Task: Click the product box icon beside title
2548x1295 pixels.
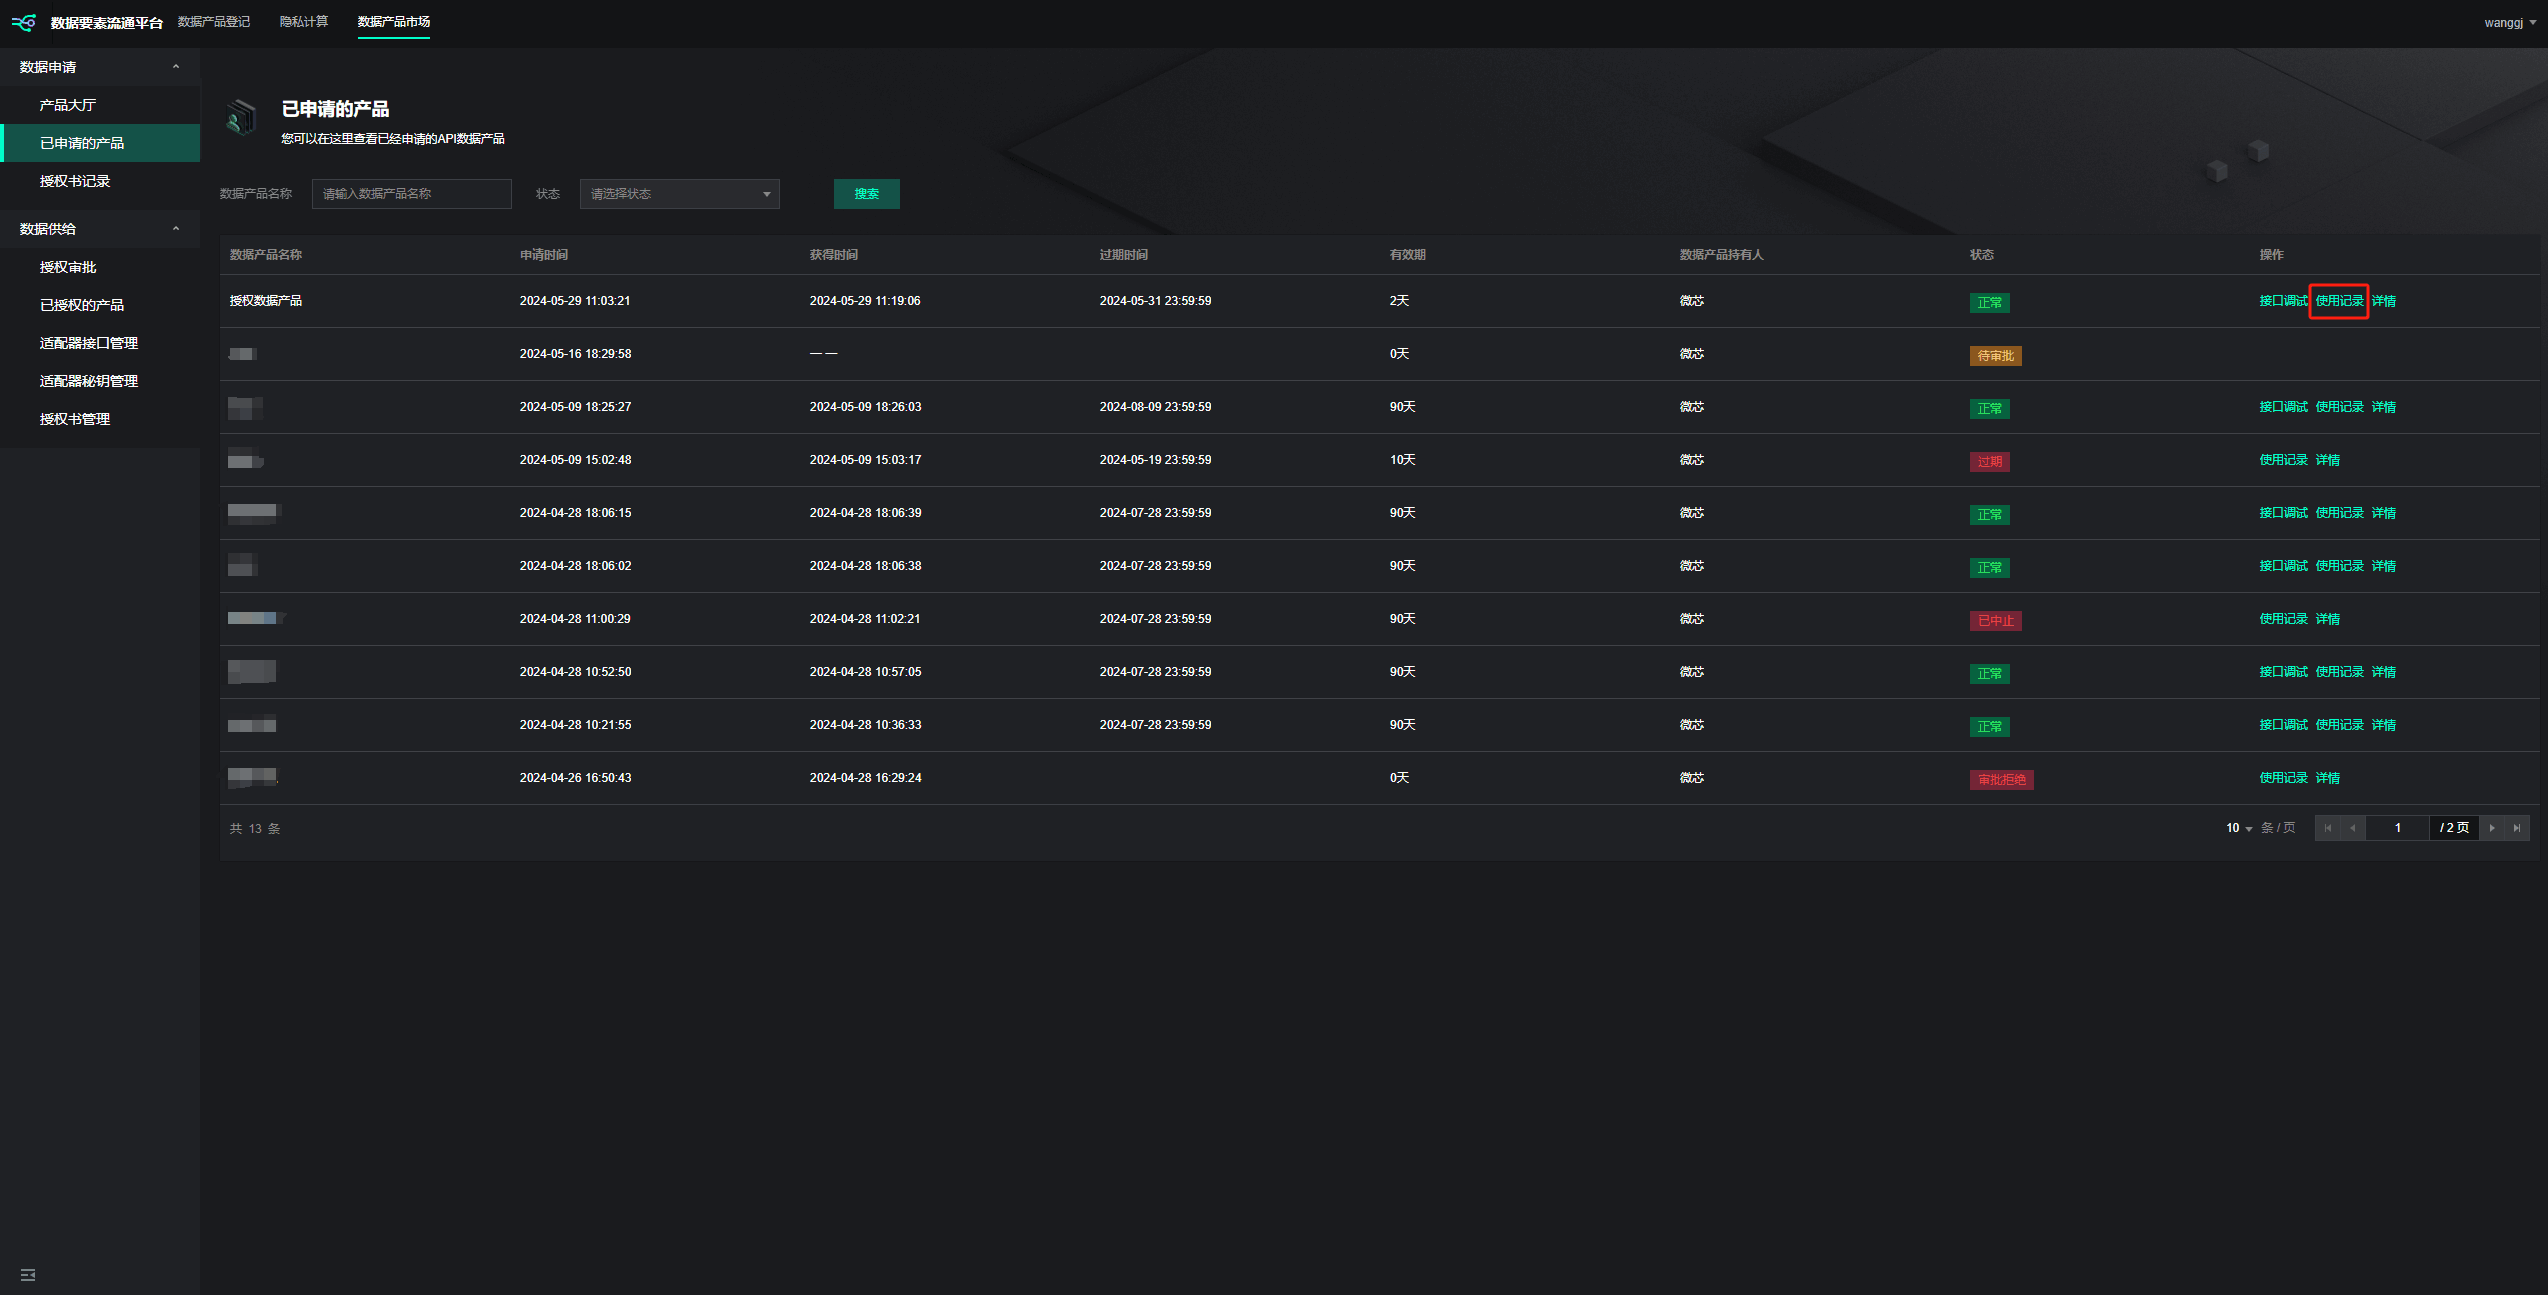Action: tap(241, 118)
